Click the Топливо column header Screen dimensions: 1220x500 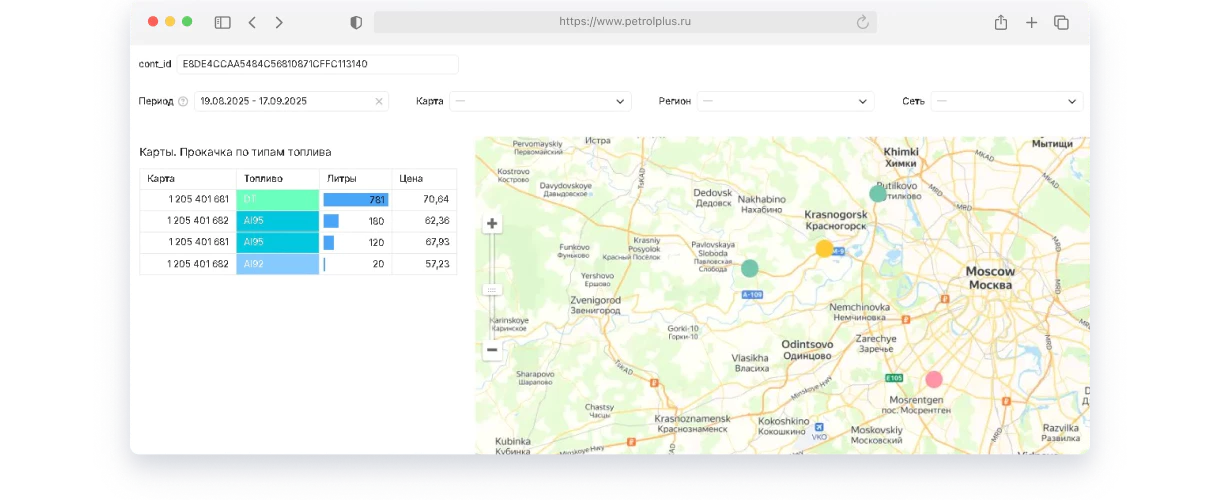click(x=277, y=179)
